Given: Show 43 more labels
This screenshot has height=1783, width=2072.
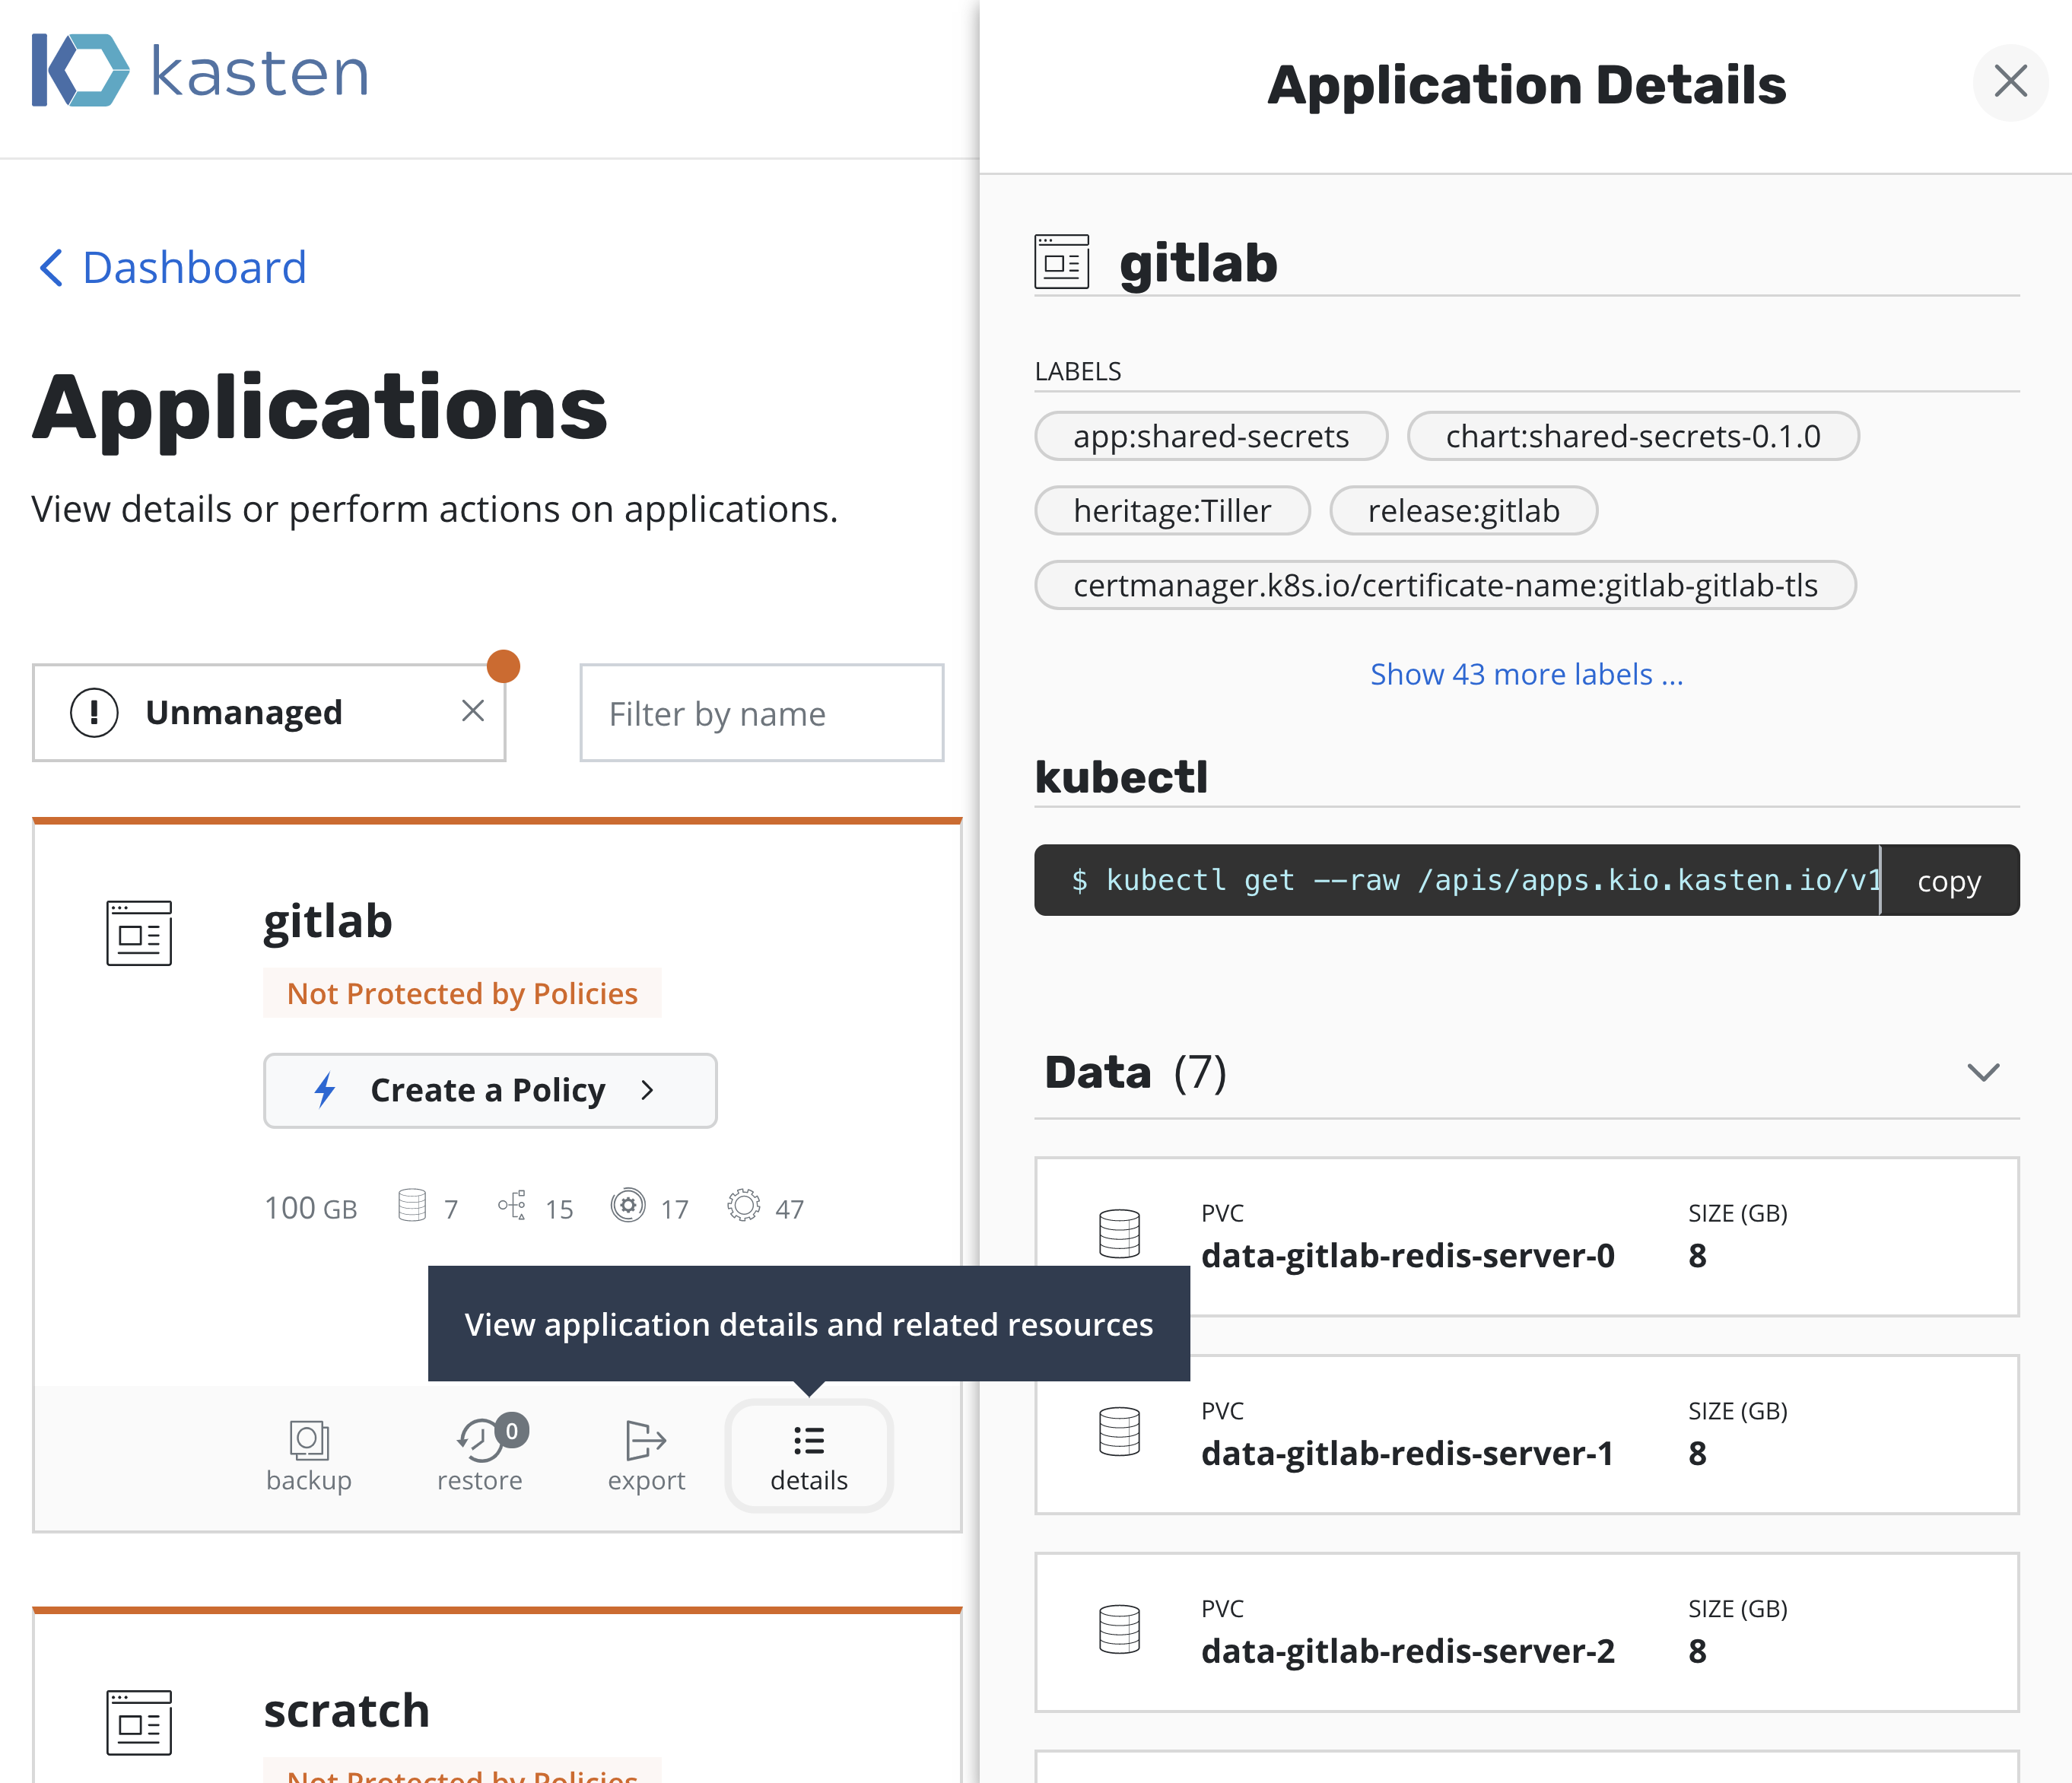Looking at the screenshot, I should (x=1526, y=675).
